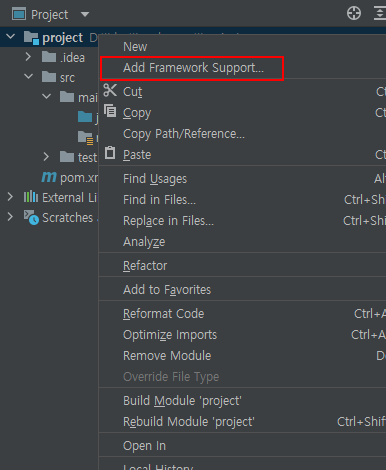Open the New submenu
The height and width of the screenshot is (470, 386).
243,47
